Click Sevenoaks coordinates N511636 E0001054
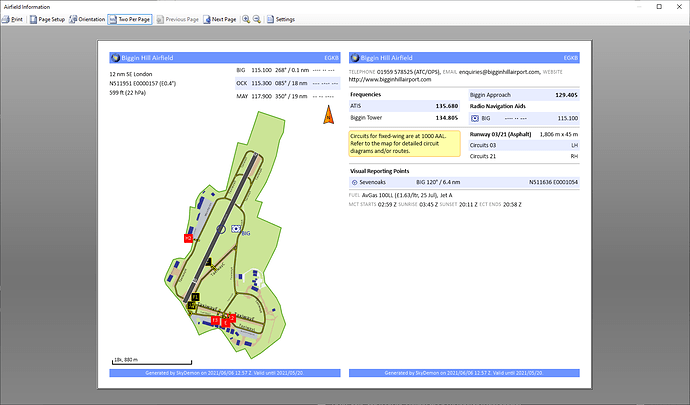 point(553,182)
